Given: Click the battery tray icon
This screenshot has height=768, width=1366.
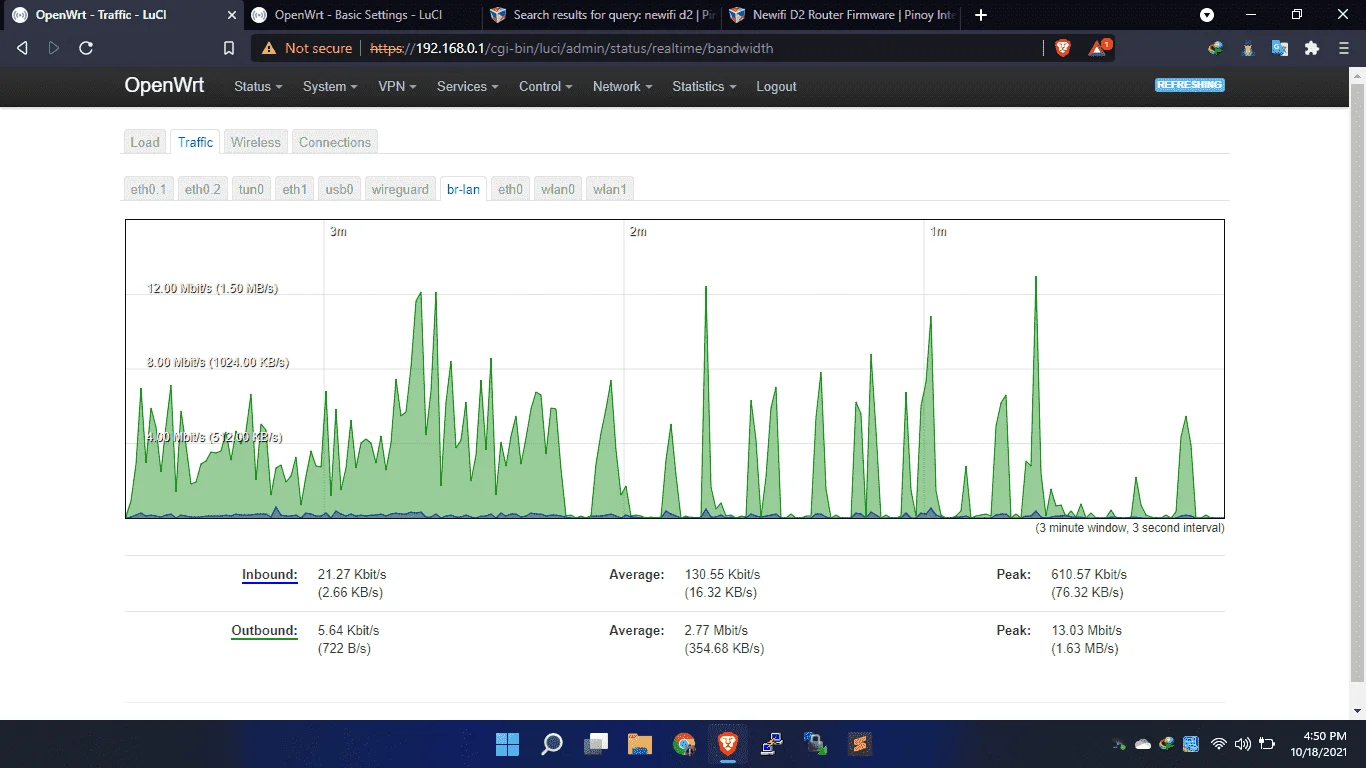Looking at the screenshot, I should click(x=1267, y=744).
